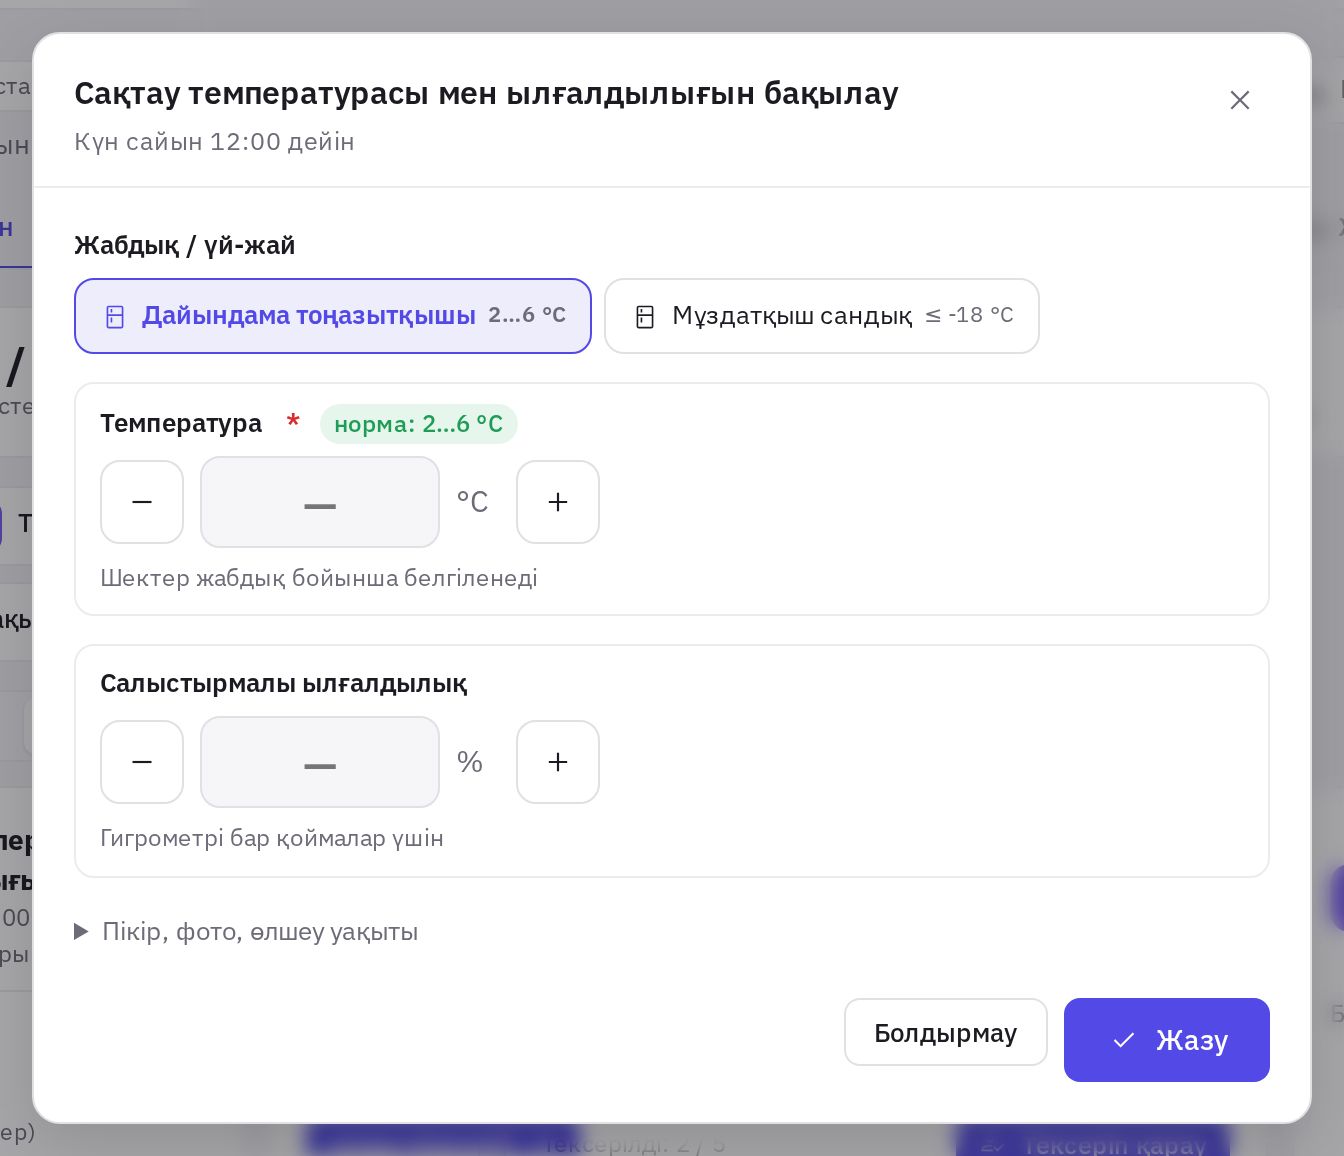Screen dimensions: 1344x1156
Task: Click the subtitle Күн сайын 12:00 дейін
Action: click(215, 142)
